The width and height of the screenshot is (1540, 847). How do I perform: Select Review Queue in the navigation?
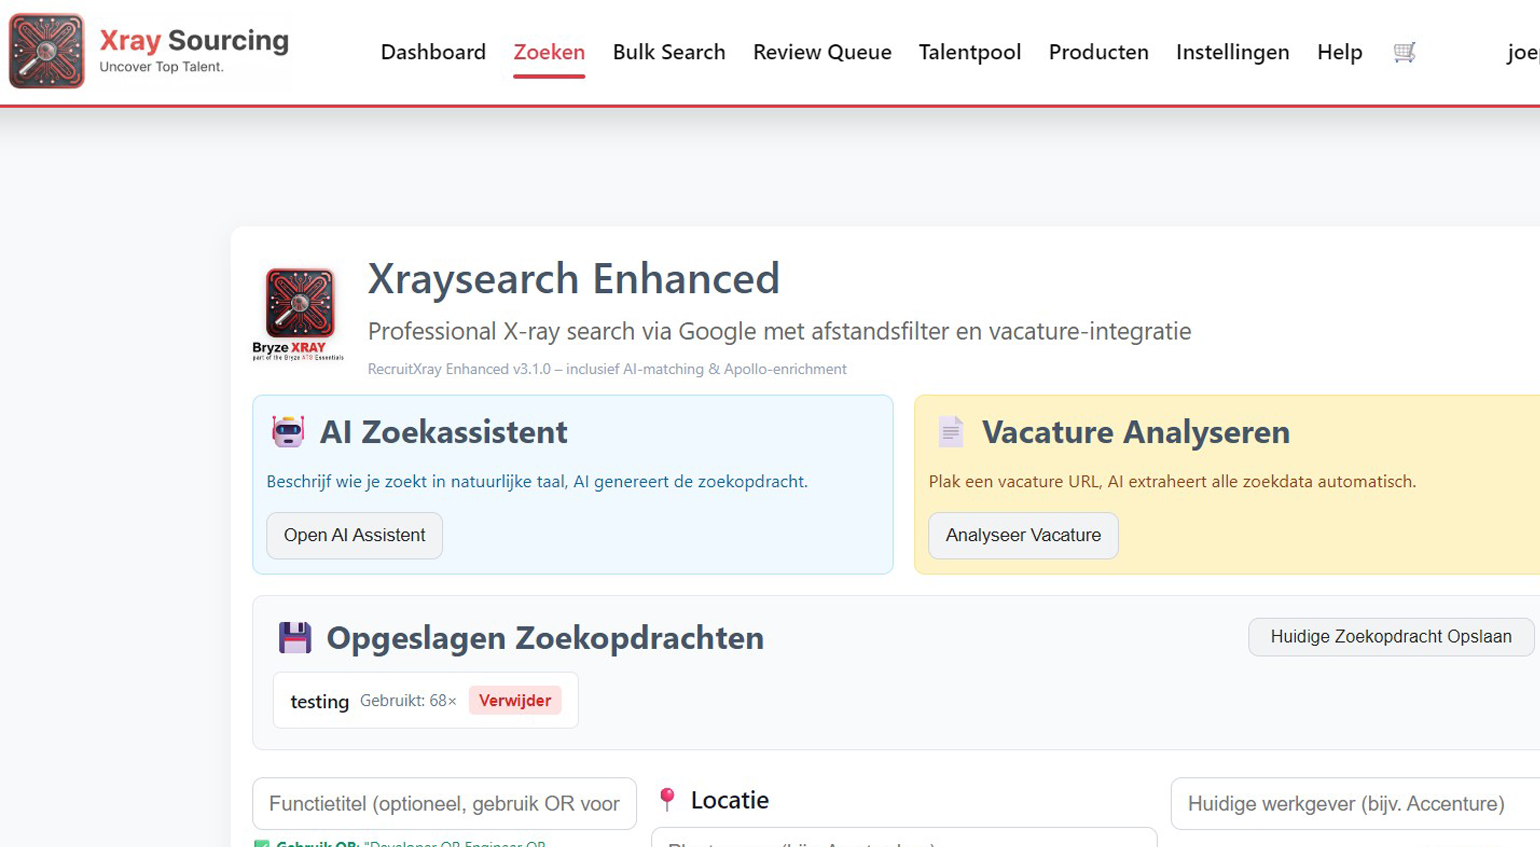pyautogui.click(x=822, y=52)
